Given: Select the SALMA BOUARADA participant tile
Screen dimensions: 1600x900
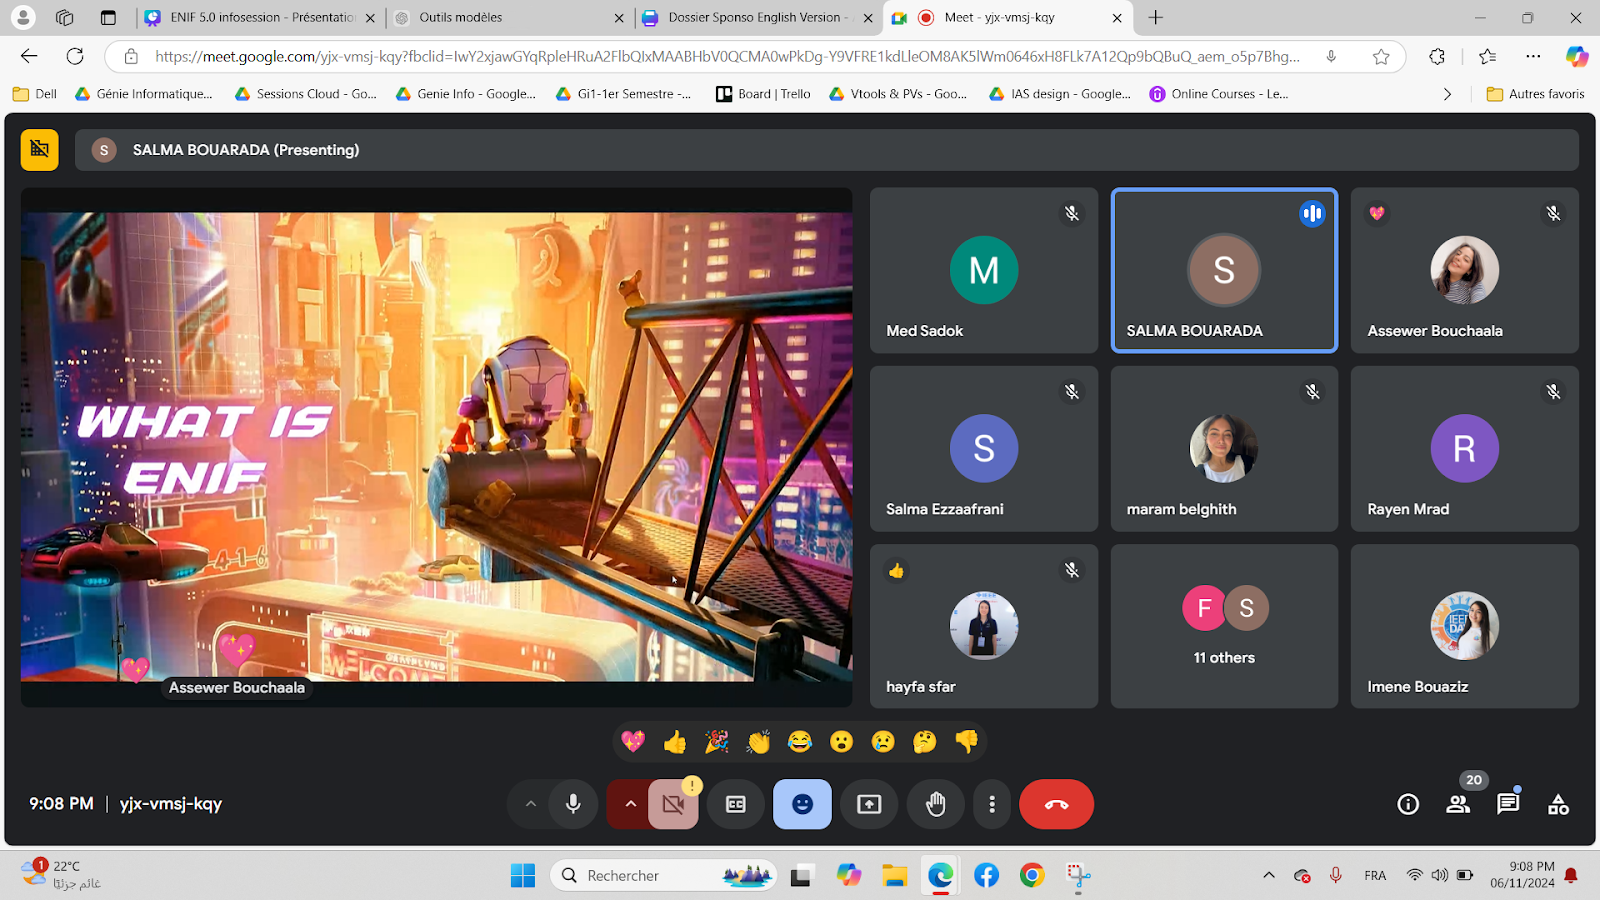Looking at the screenshot, I should pyautogui.click(x=1224, y=270).
